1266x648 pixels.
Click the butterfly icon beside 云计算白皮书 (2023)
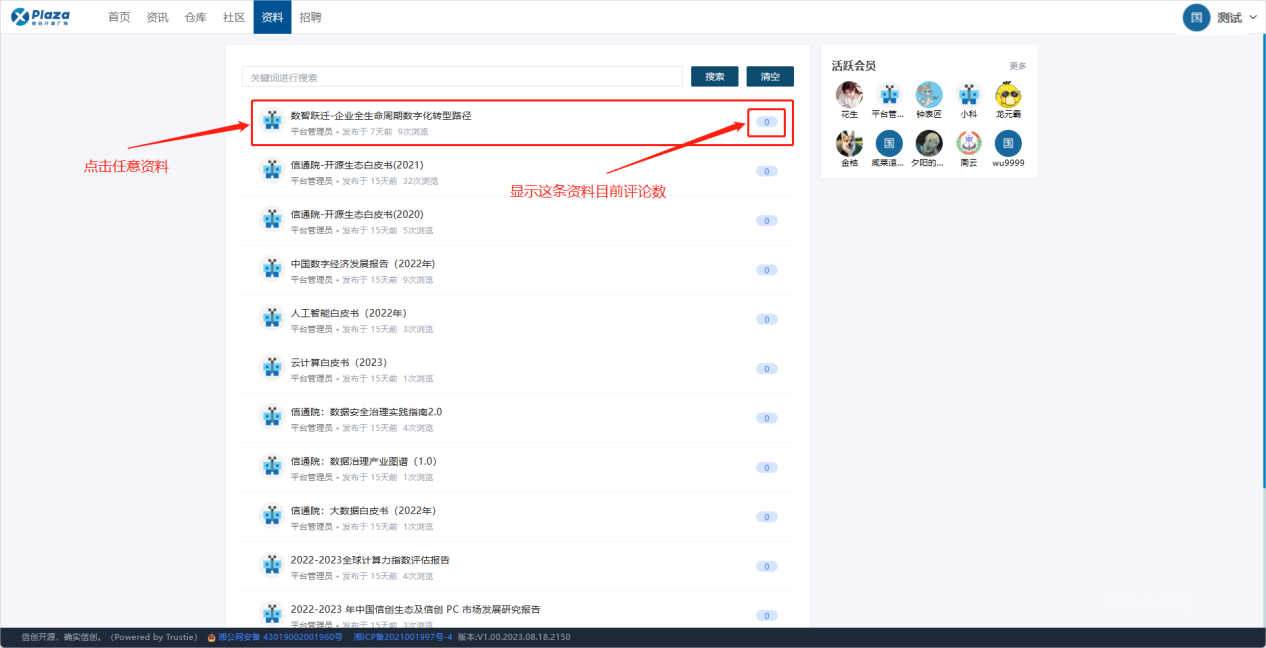(272, 368)
